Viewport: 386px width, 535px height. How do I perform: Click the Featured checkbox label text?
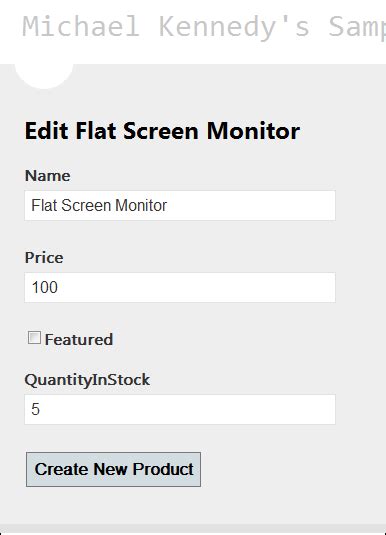79,339
